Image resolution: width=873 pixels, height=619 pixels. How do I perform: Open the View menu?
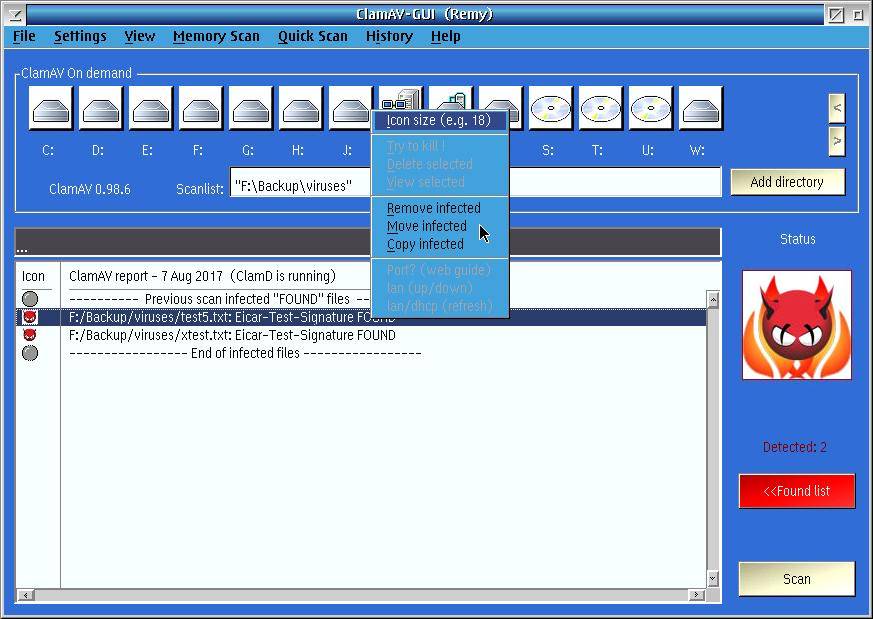pyautogui.click(x=140, y=36)
